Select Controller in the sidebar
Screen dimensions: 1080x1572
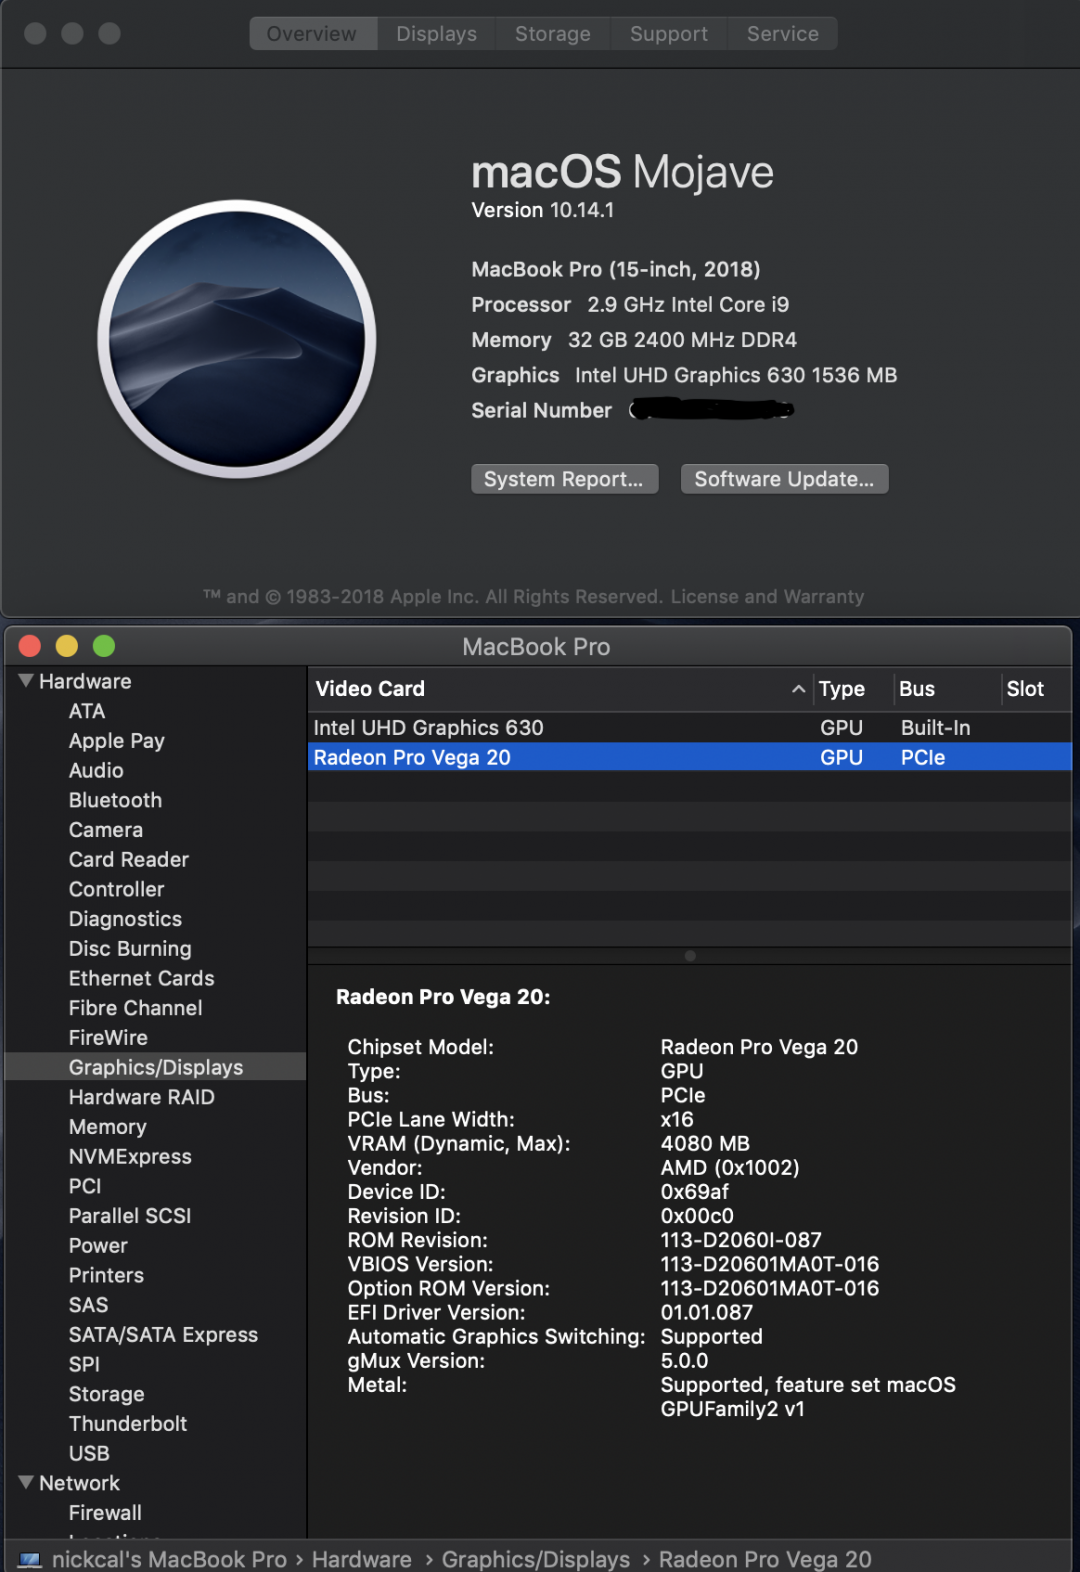click(116, 889)
